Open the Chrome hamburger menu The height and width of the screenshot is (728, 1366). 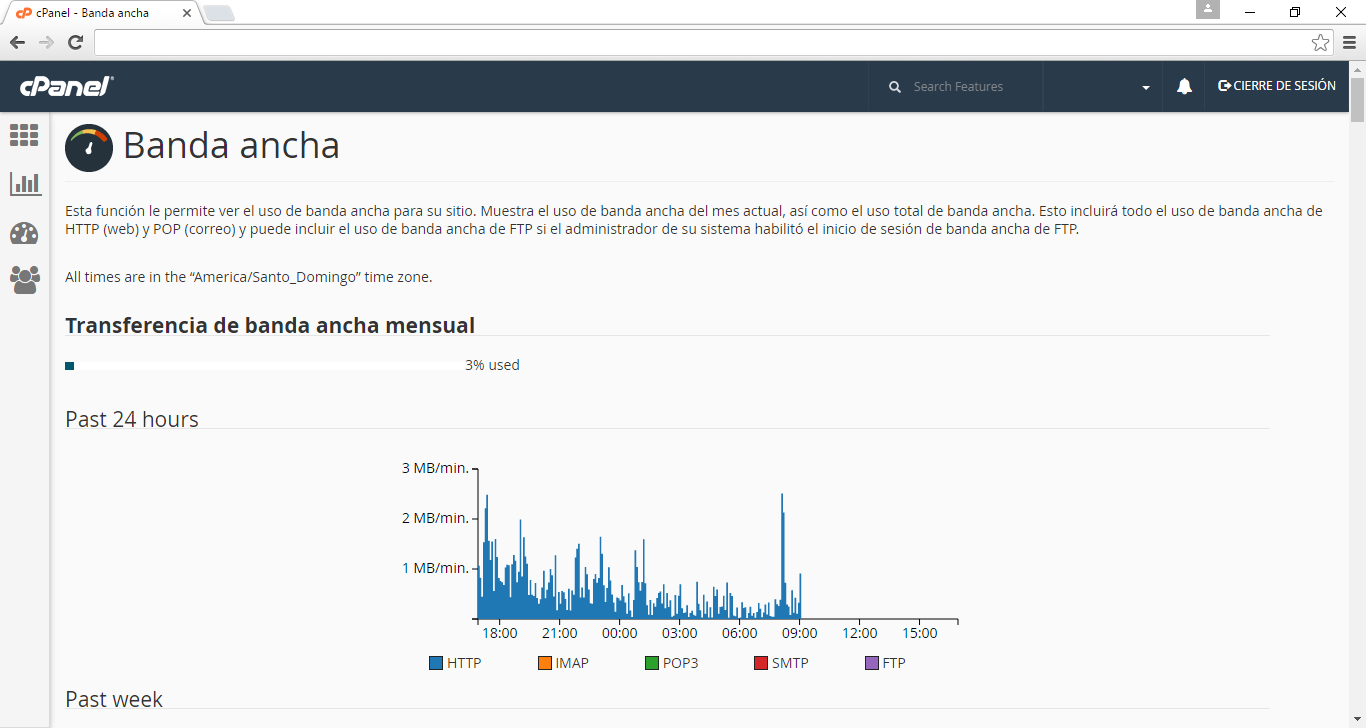point(1349,42)
